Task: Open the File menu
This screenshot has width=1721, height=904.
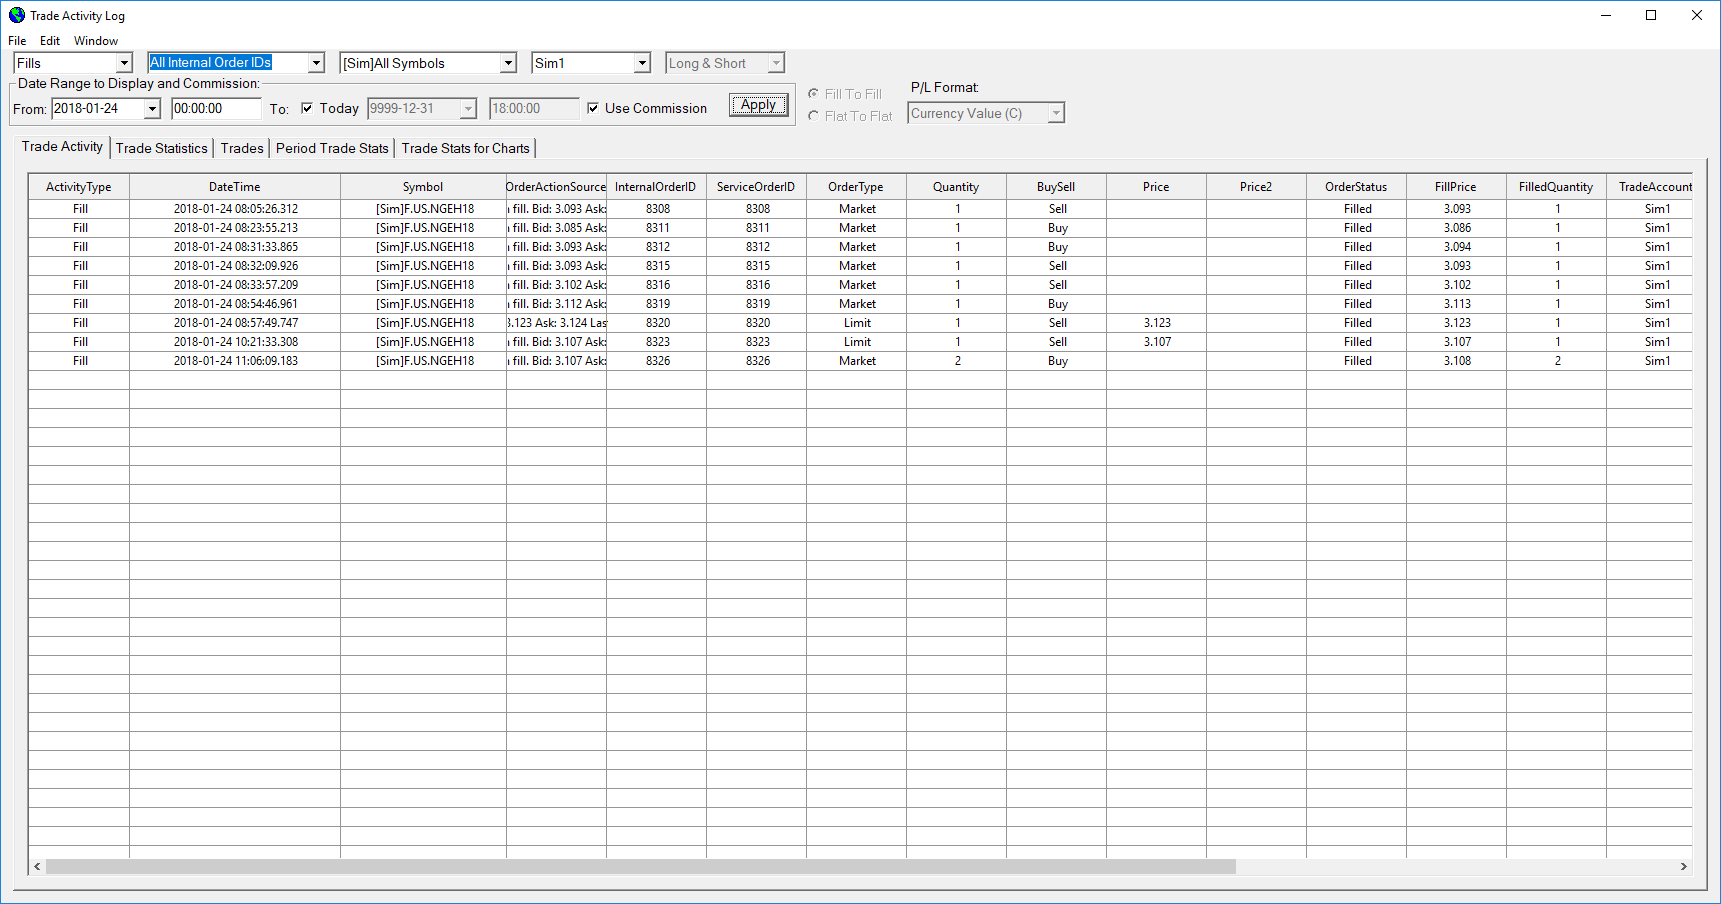Action: [17, 41]
